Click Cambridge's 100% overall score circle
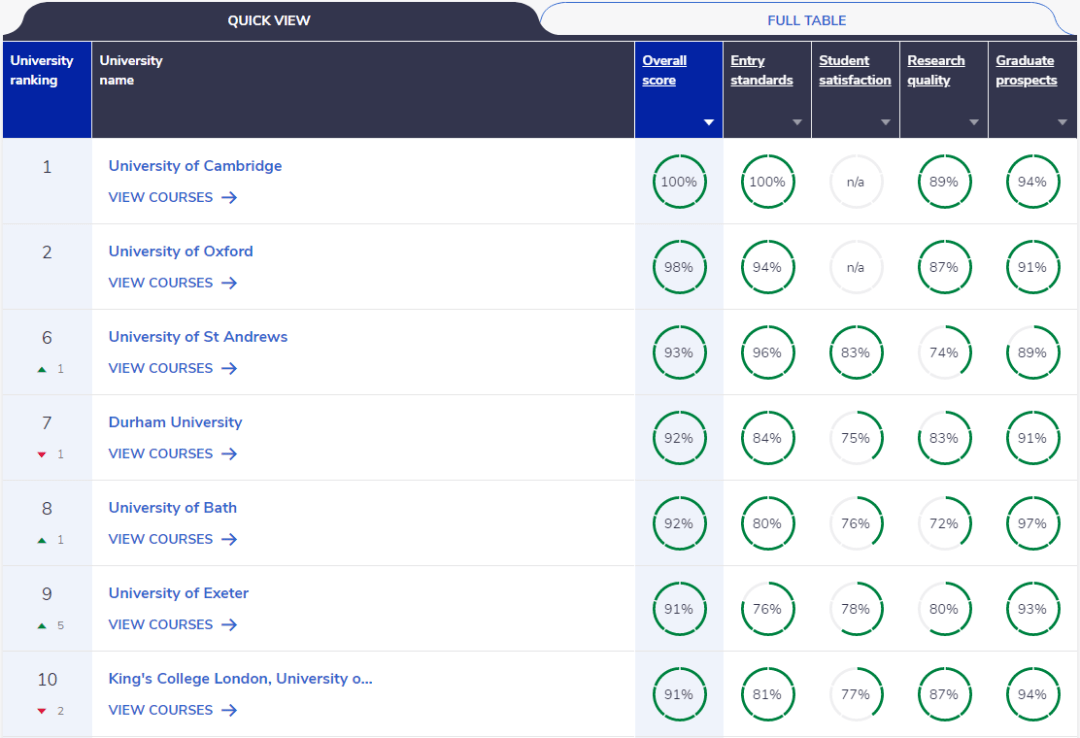The height and width of the screenshot is (738, 1080). (x=679, y=182)
